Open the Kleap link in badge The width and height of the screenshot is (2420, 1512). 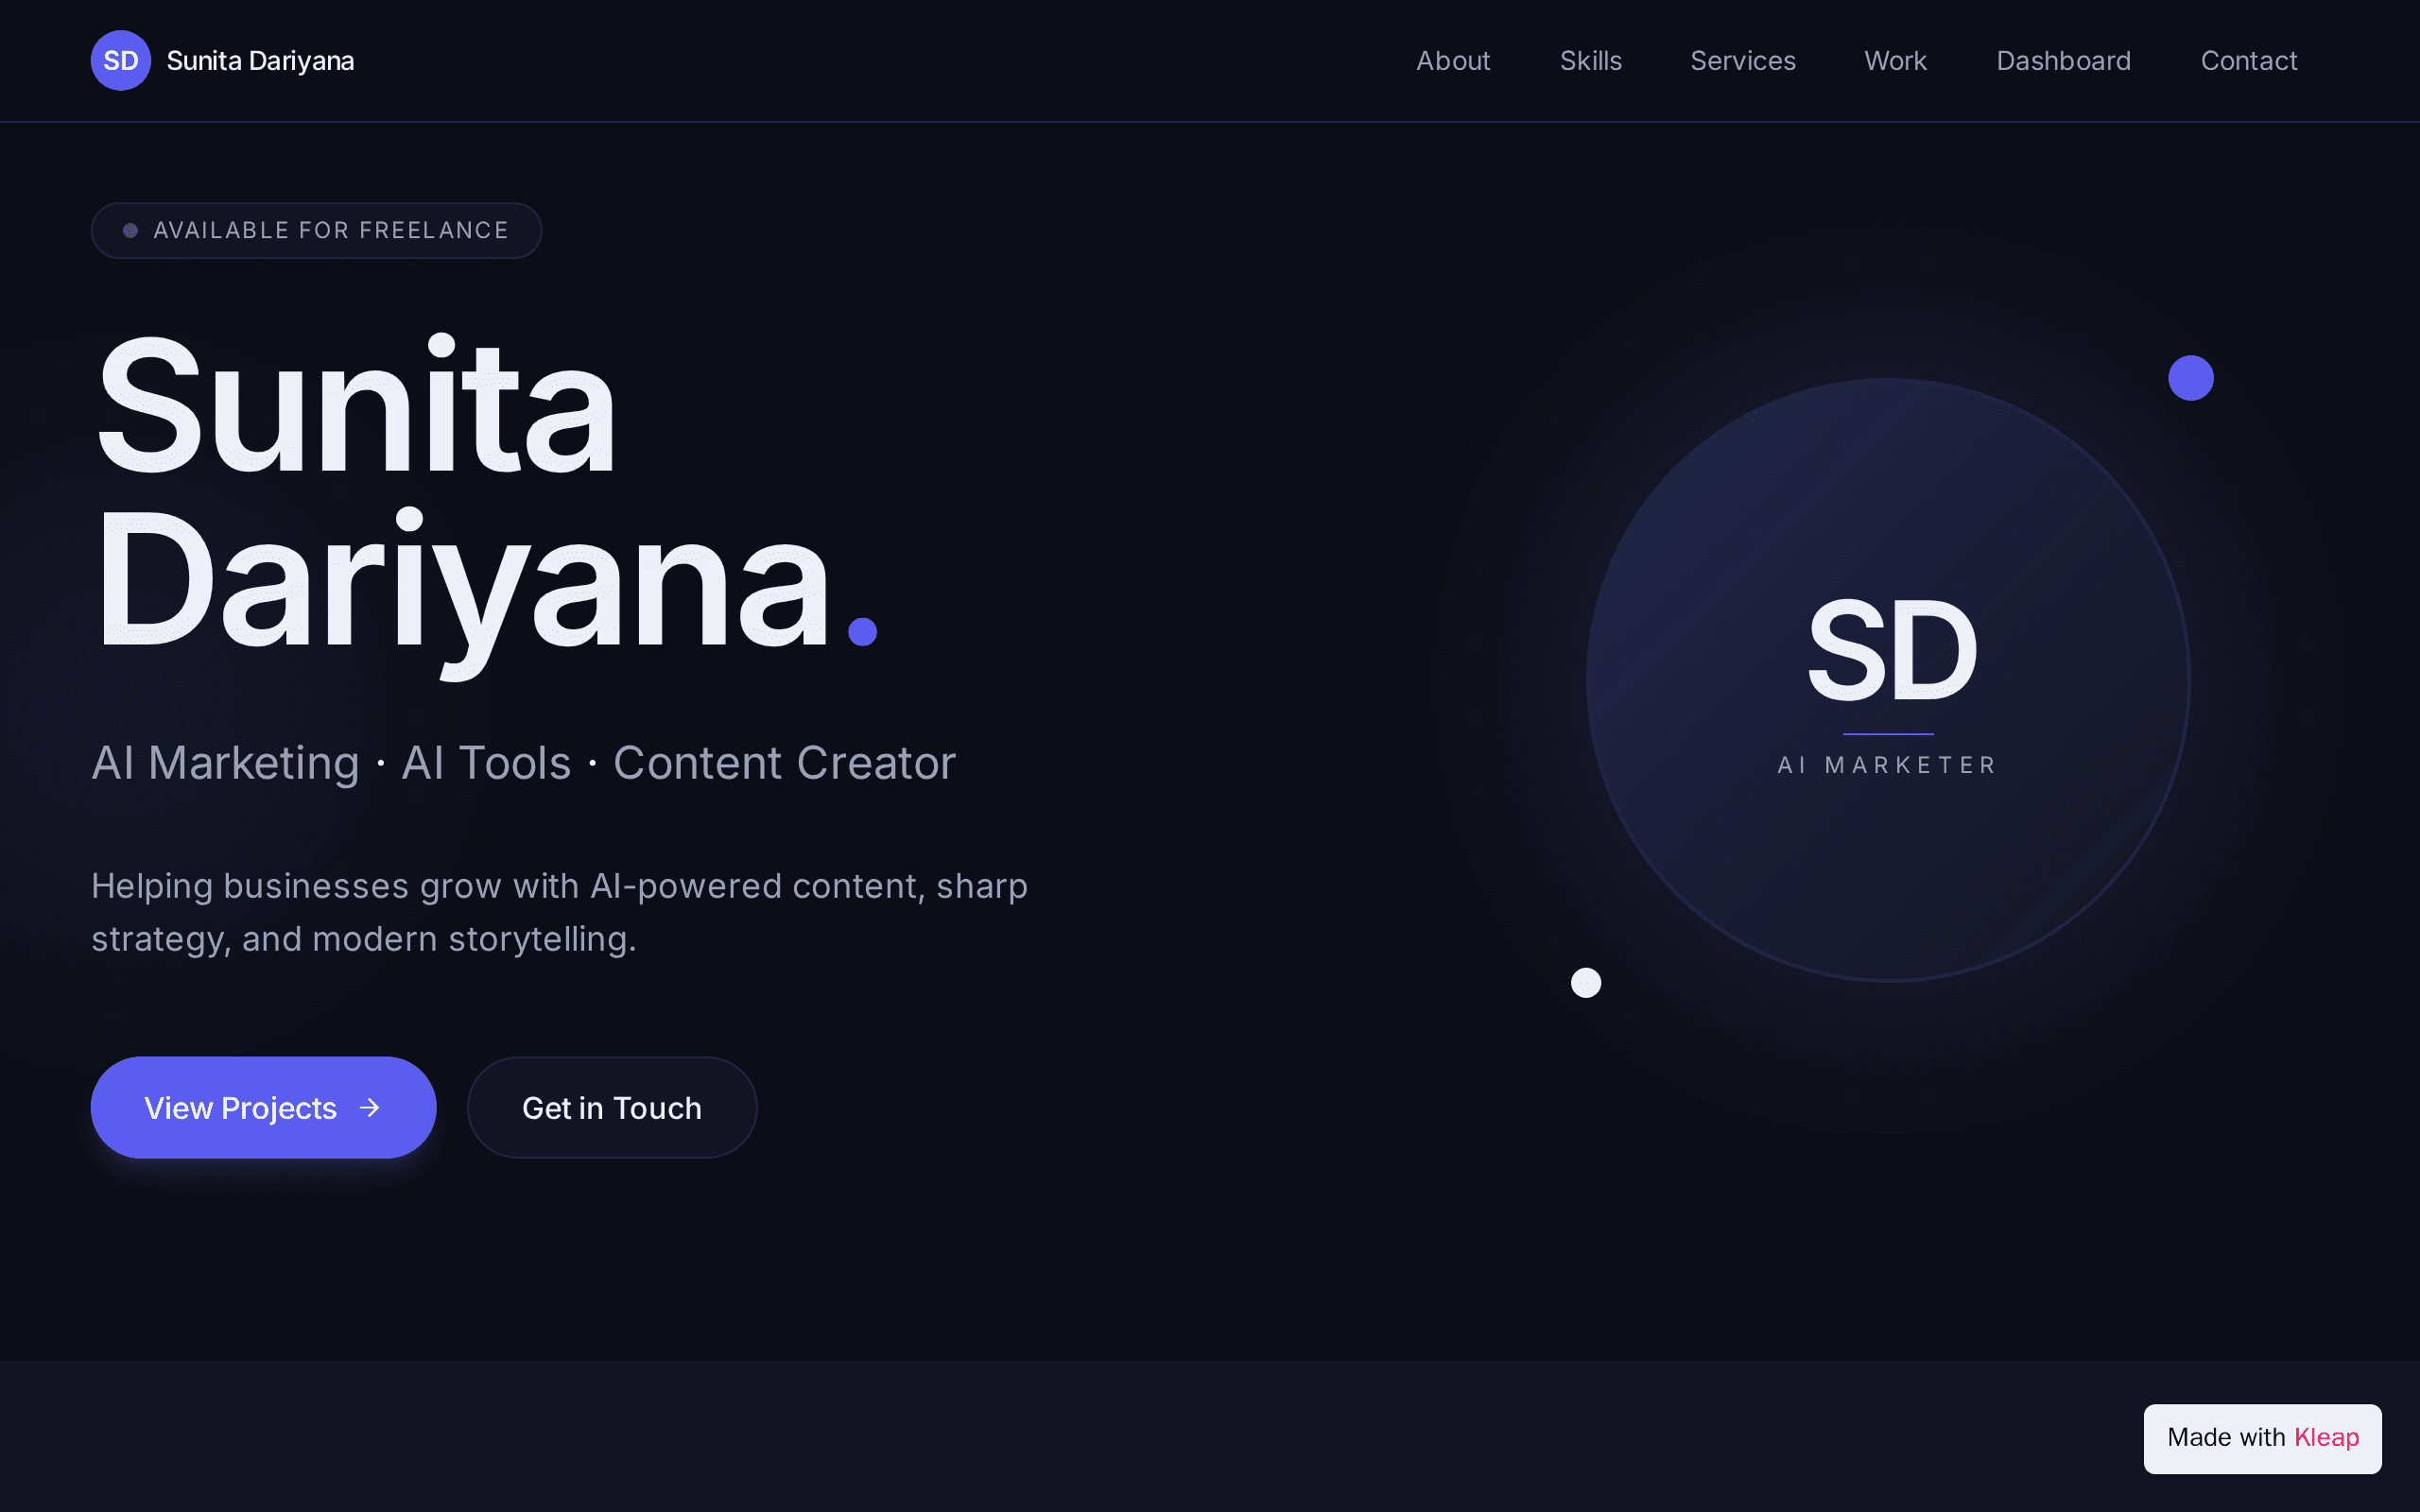point(2326,1437)
